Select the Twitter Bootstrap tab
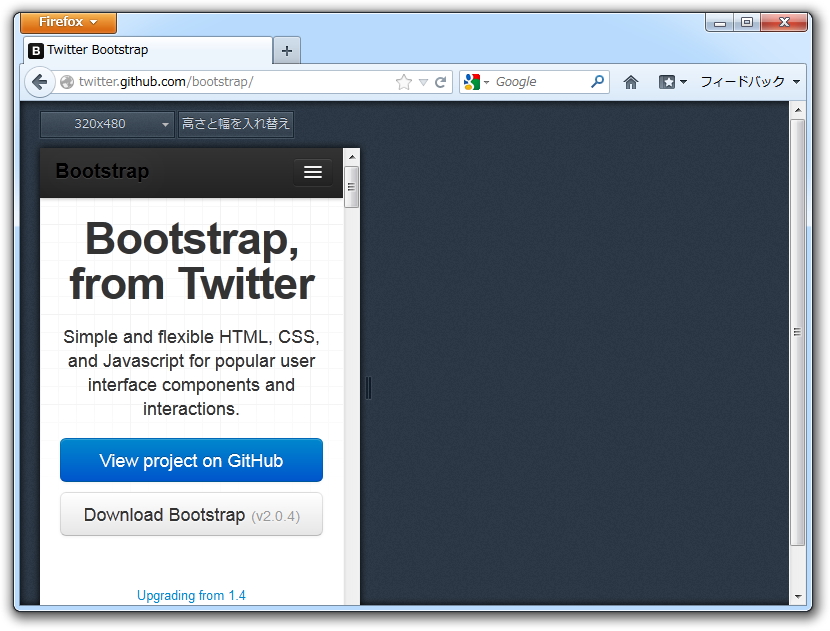 148,50
